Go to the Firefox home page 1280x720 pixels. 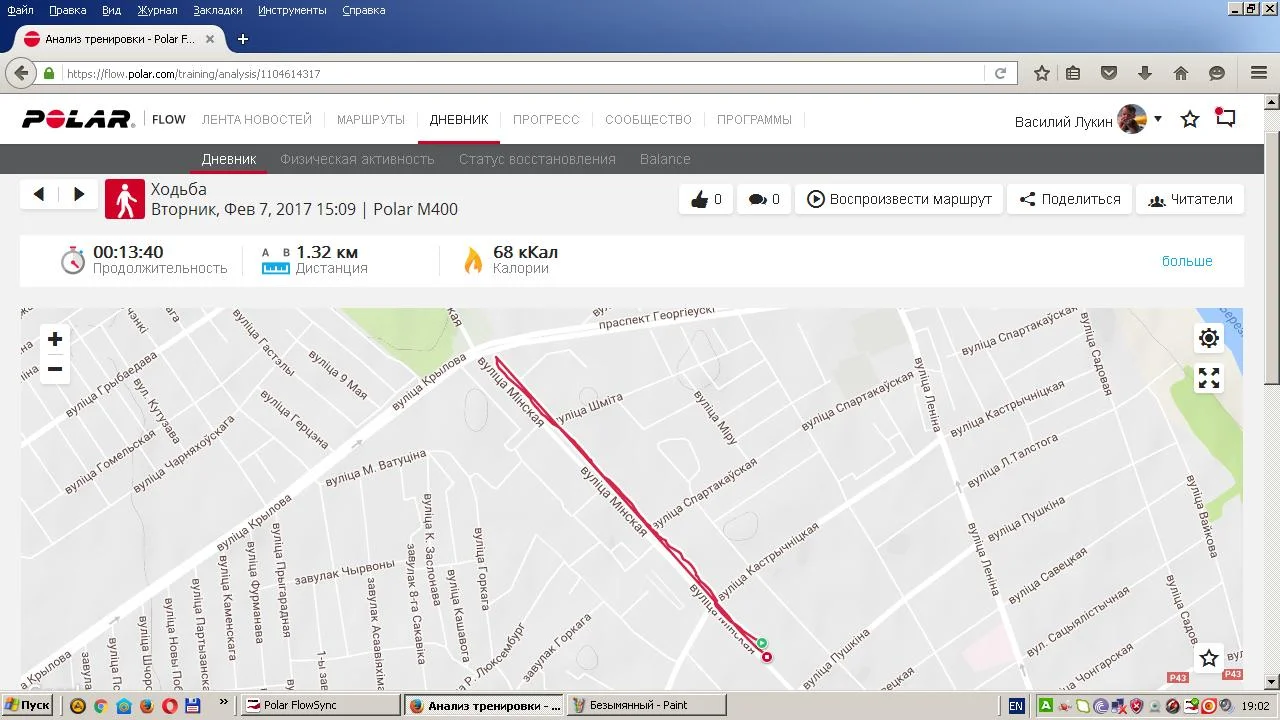click(1181, 73)
